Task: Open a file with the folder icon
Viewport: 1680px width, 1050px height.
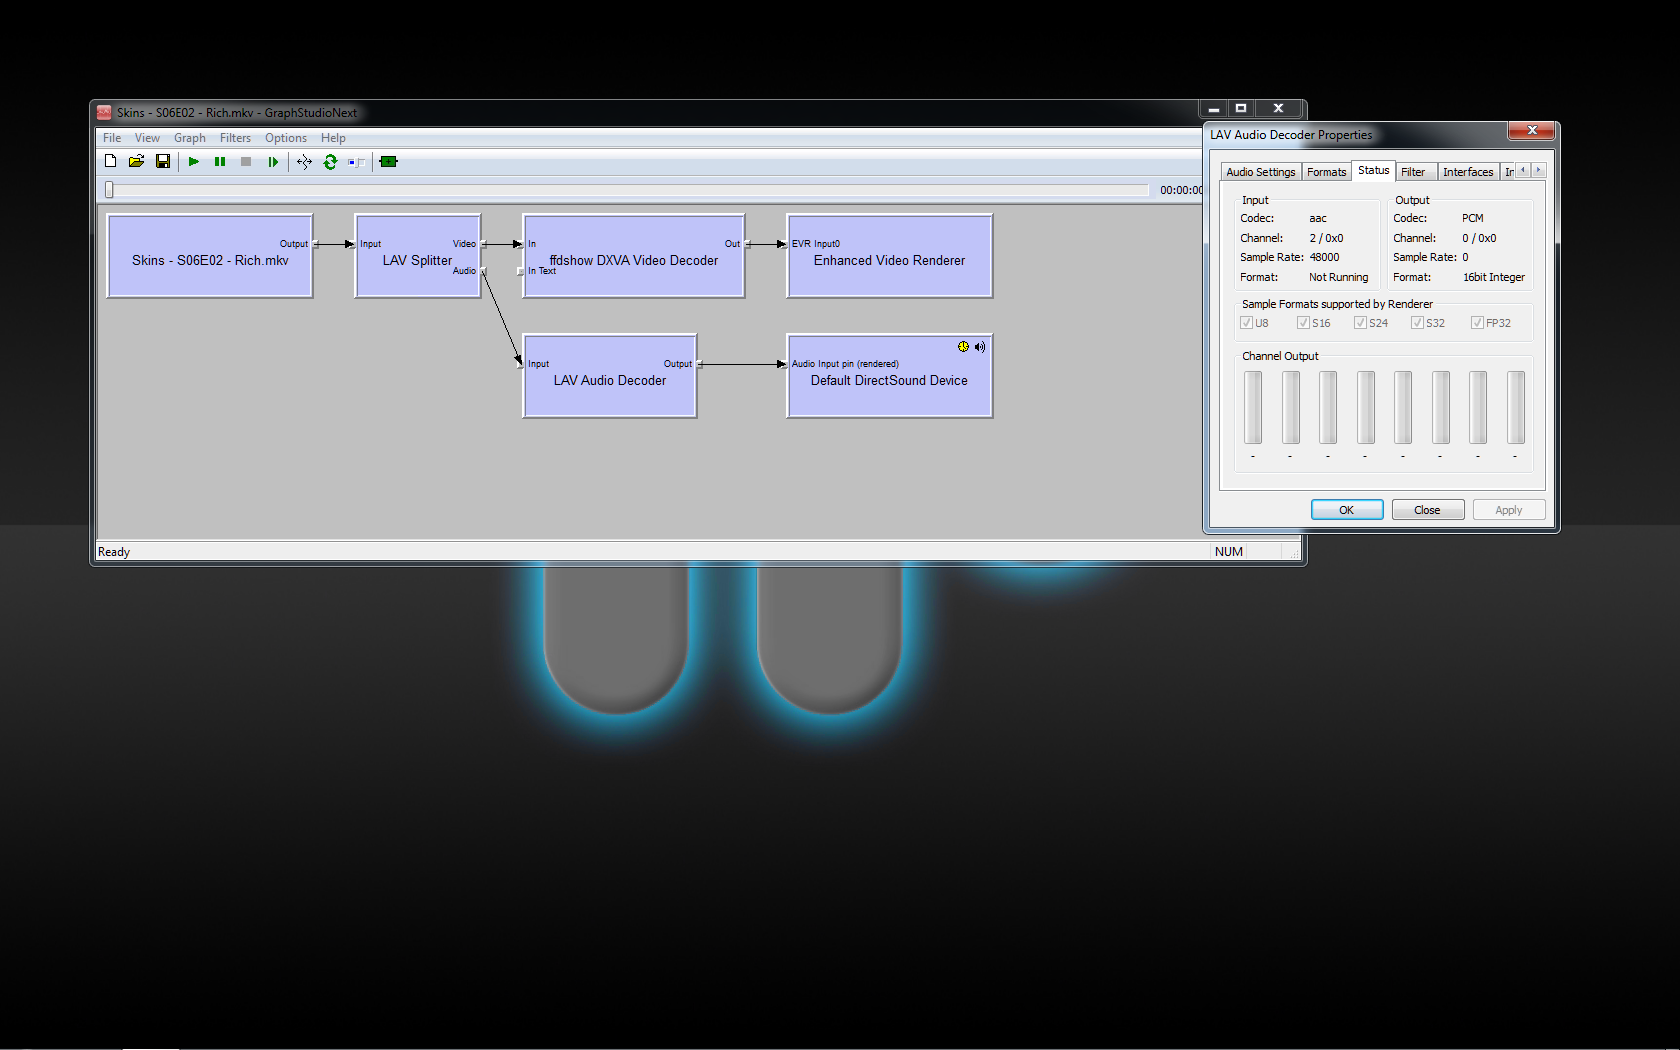Action: (136, 161)
